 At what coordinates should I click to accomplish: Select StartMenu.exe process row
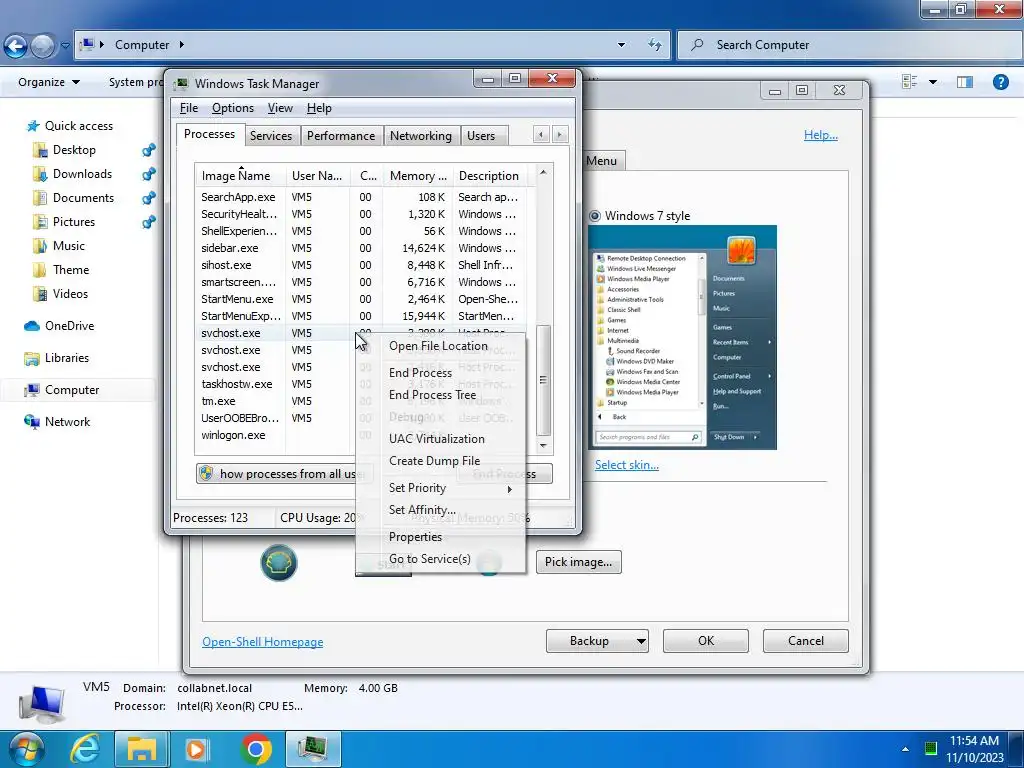[x=364, y=299]
